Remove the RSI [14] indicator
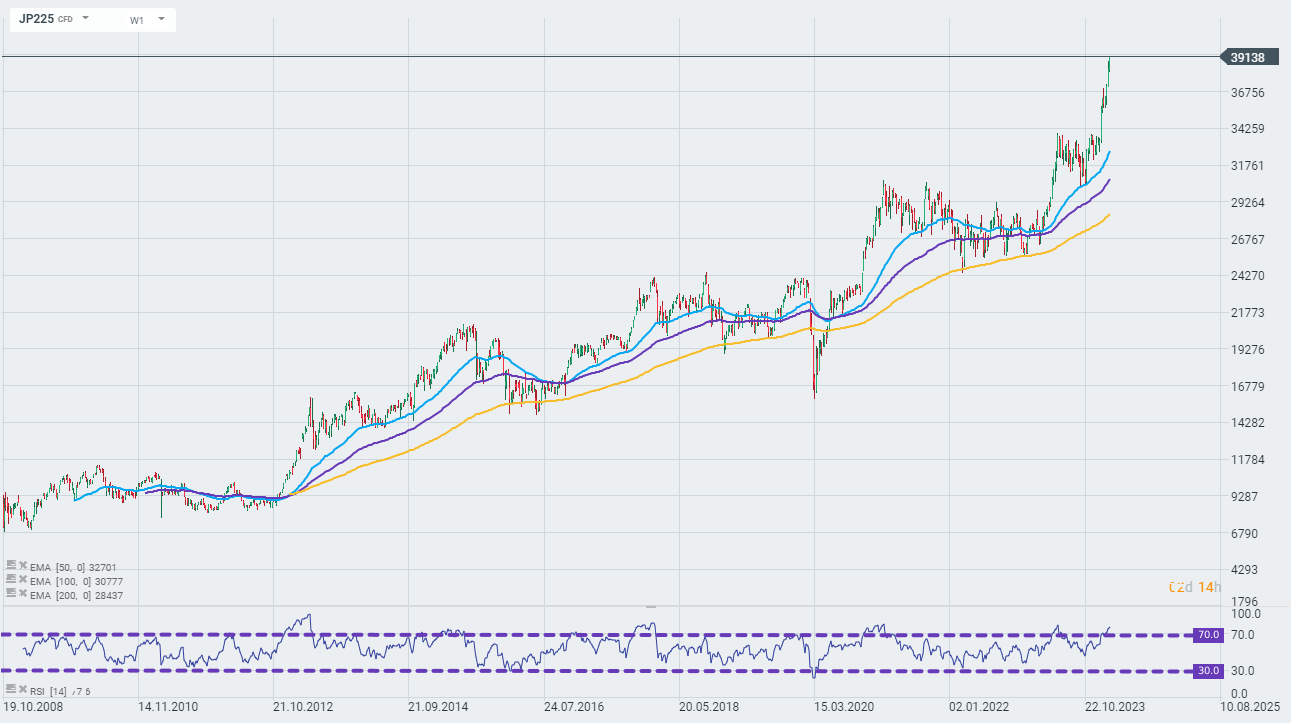Screen dimensions: 1291x723 [21, 690]
